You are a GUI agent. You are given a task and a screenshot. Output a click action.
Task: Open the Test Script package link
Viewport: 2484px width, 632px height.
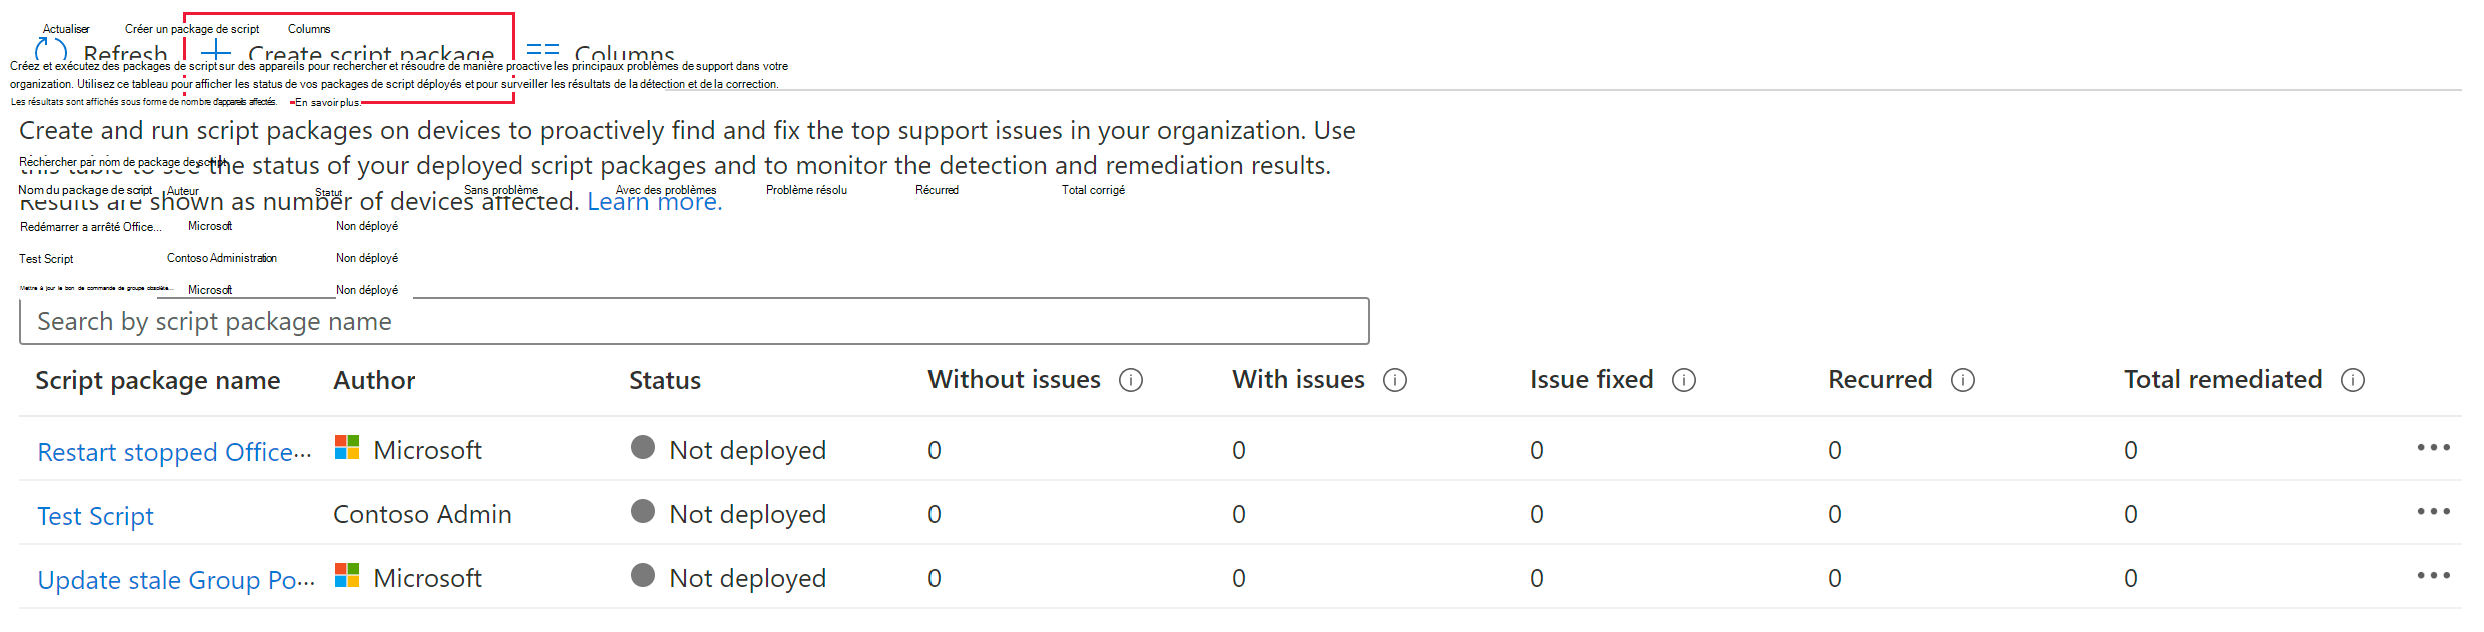click(95, 516)
